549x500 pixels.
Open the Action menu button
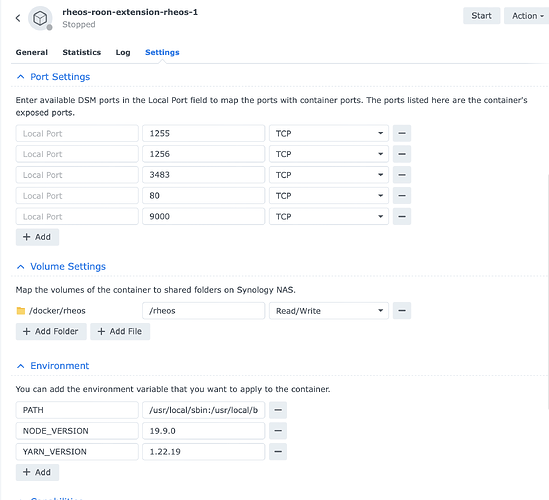click(x=527, y=16)
